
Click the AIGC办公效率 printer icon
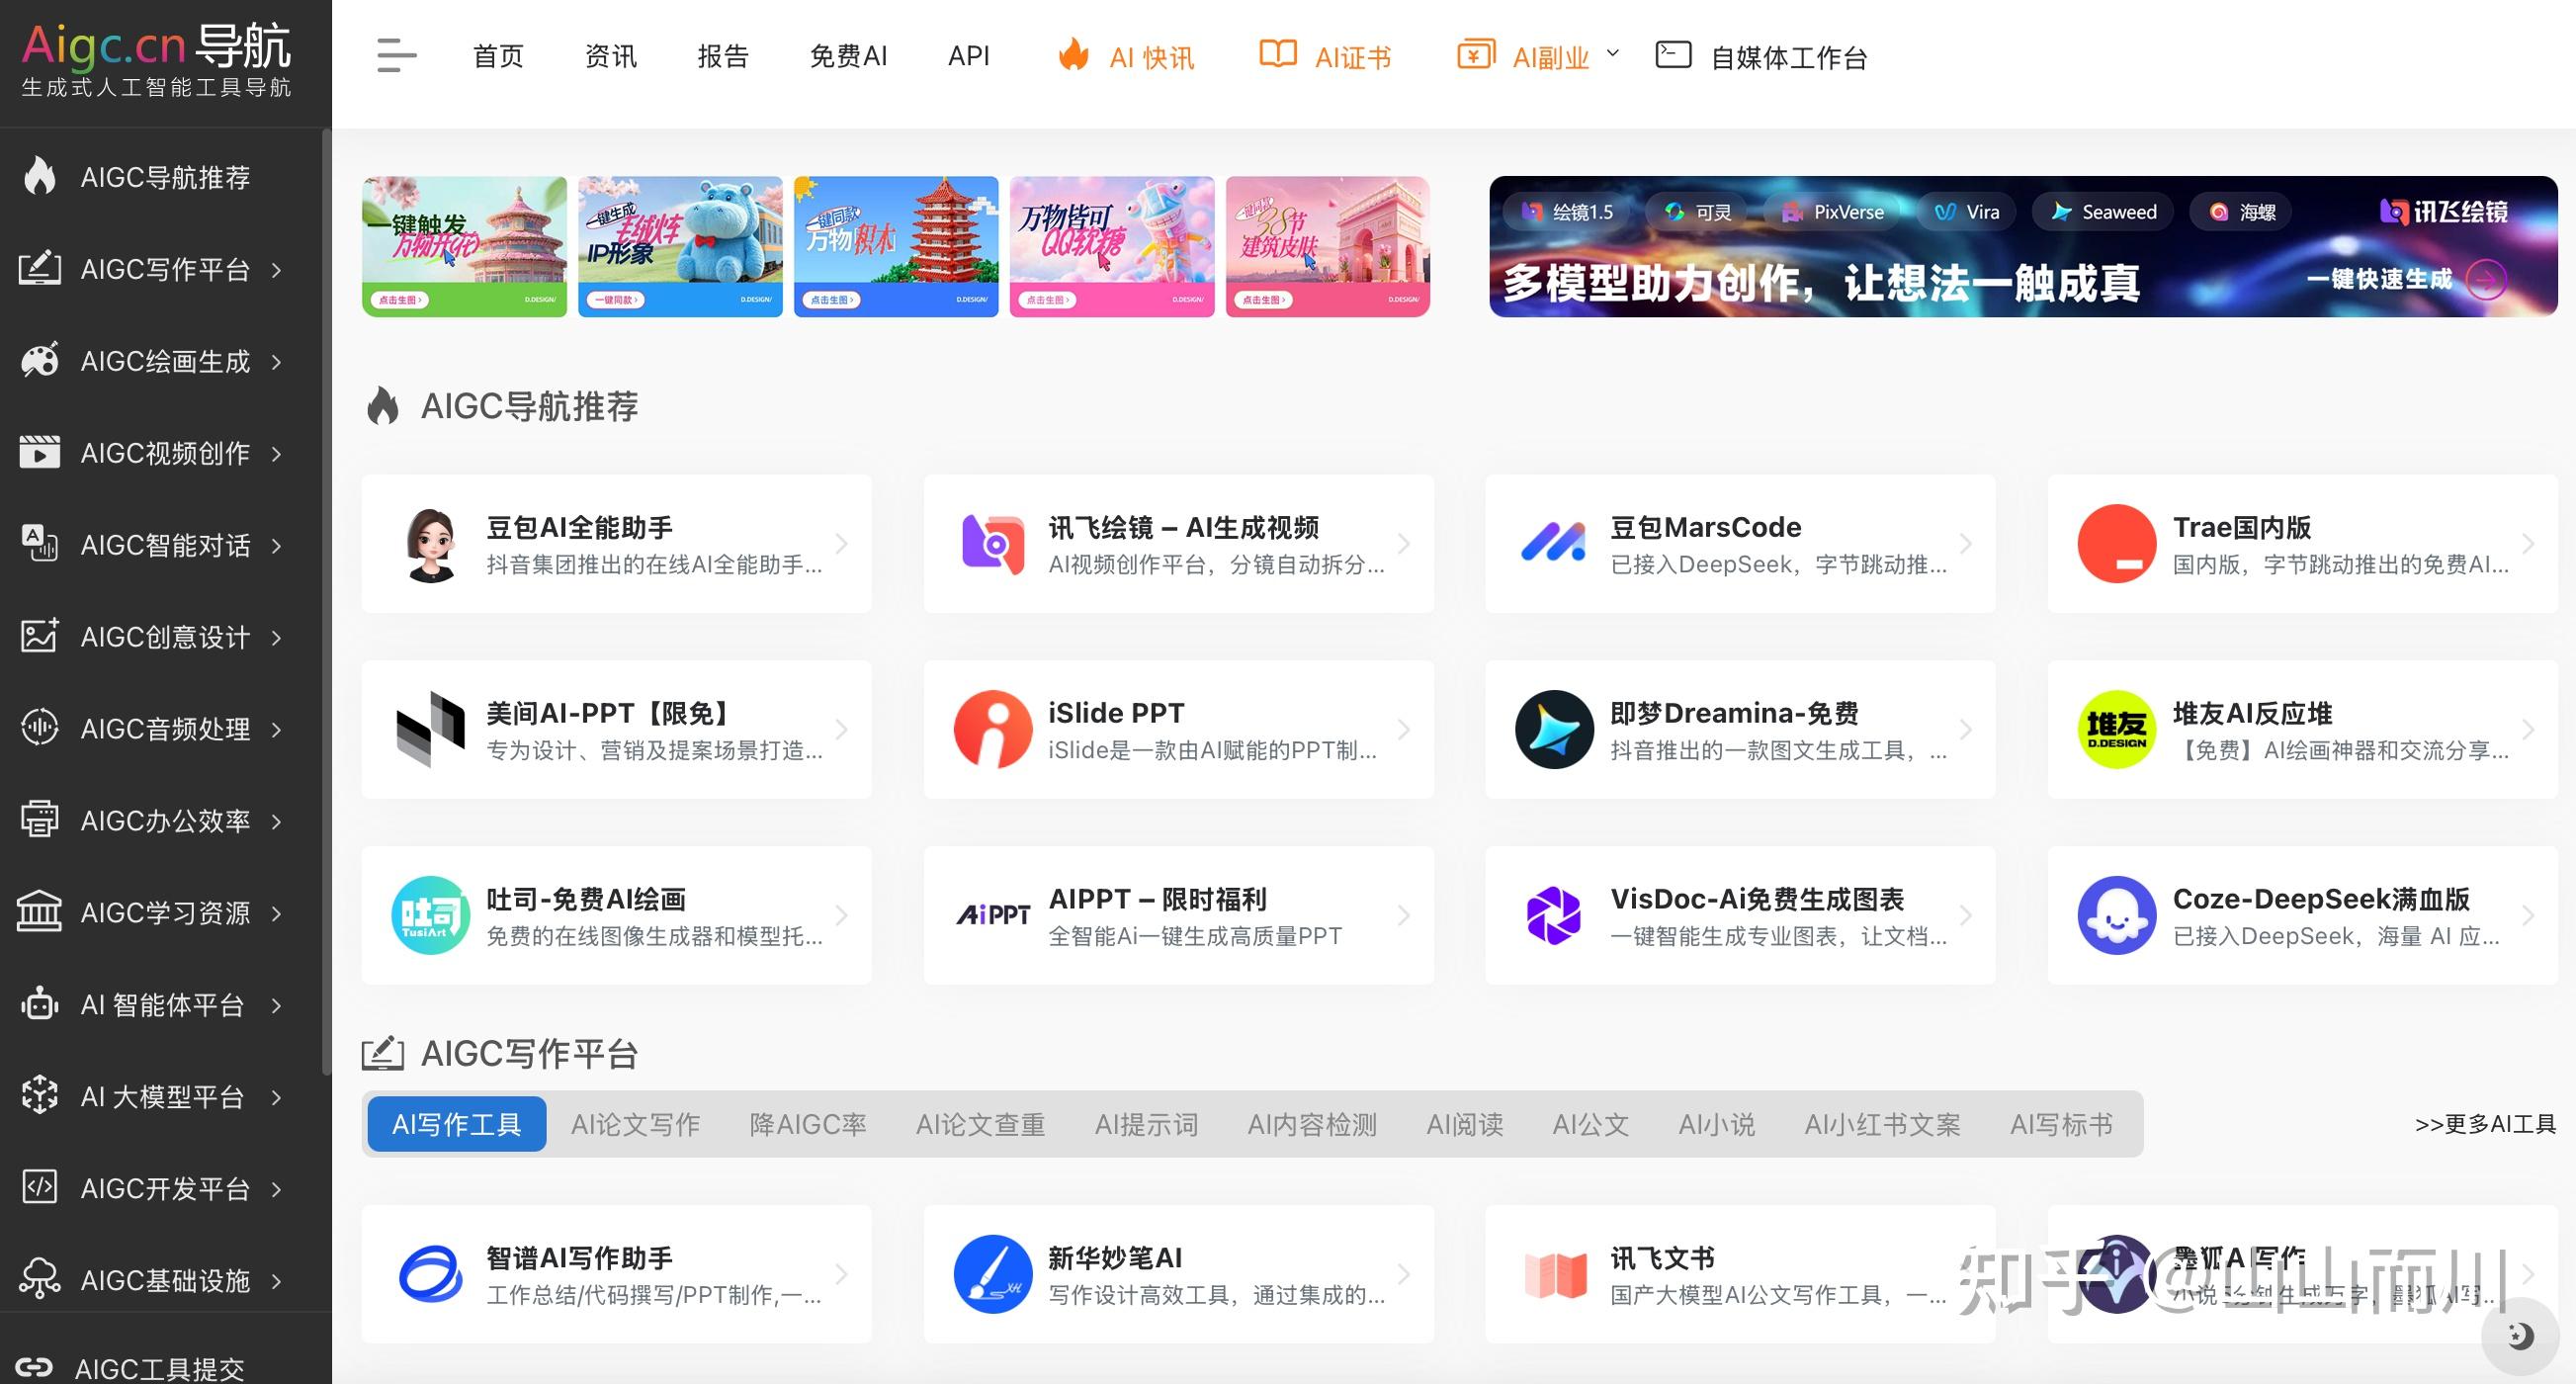click(40, 820)
